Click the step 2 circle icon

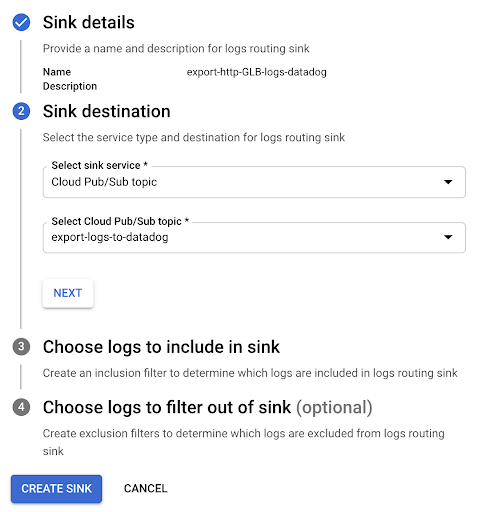tap(21, 111)
